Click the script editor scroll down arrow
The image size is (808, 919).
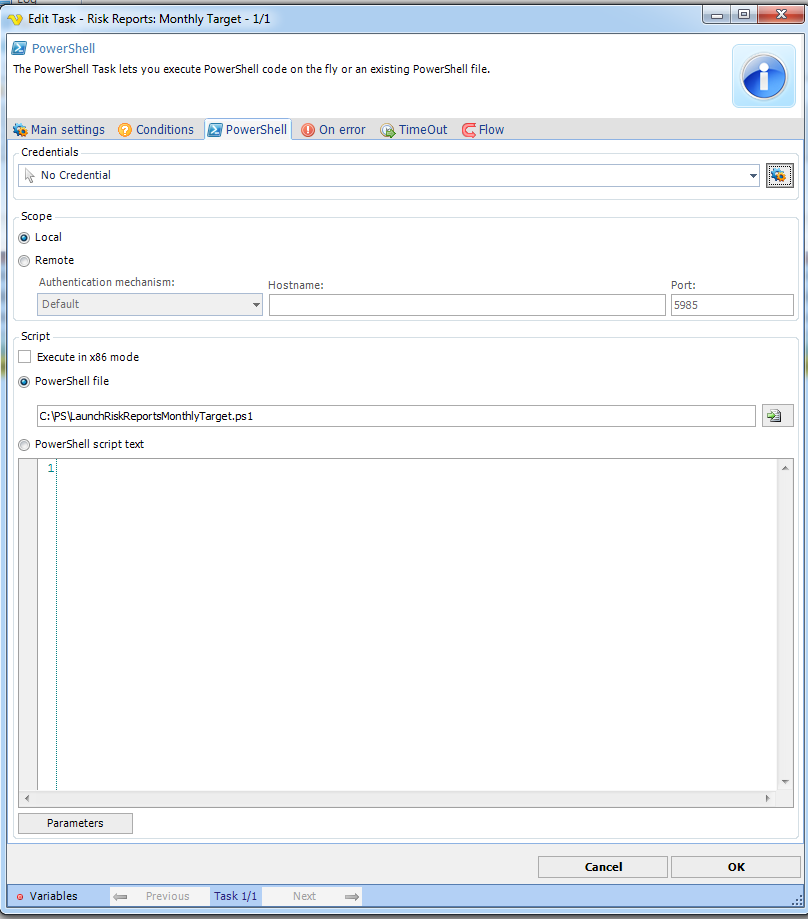(785, 782)
